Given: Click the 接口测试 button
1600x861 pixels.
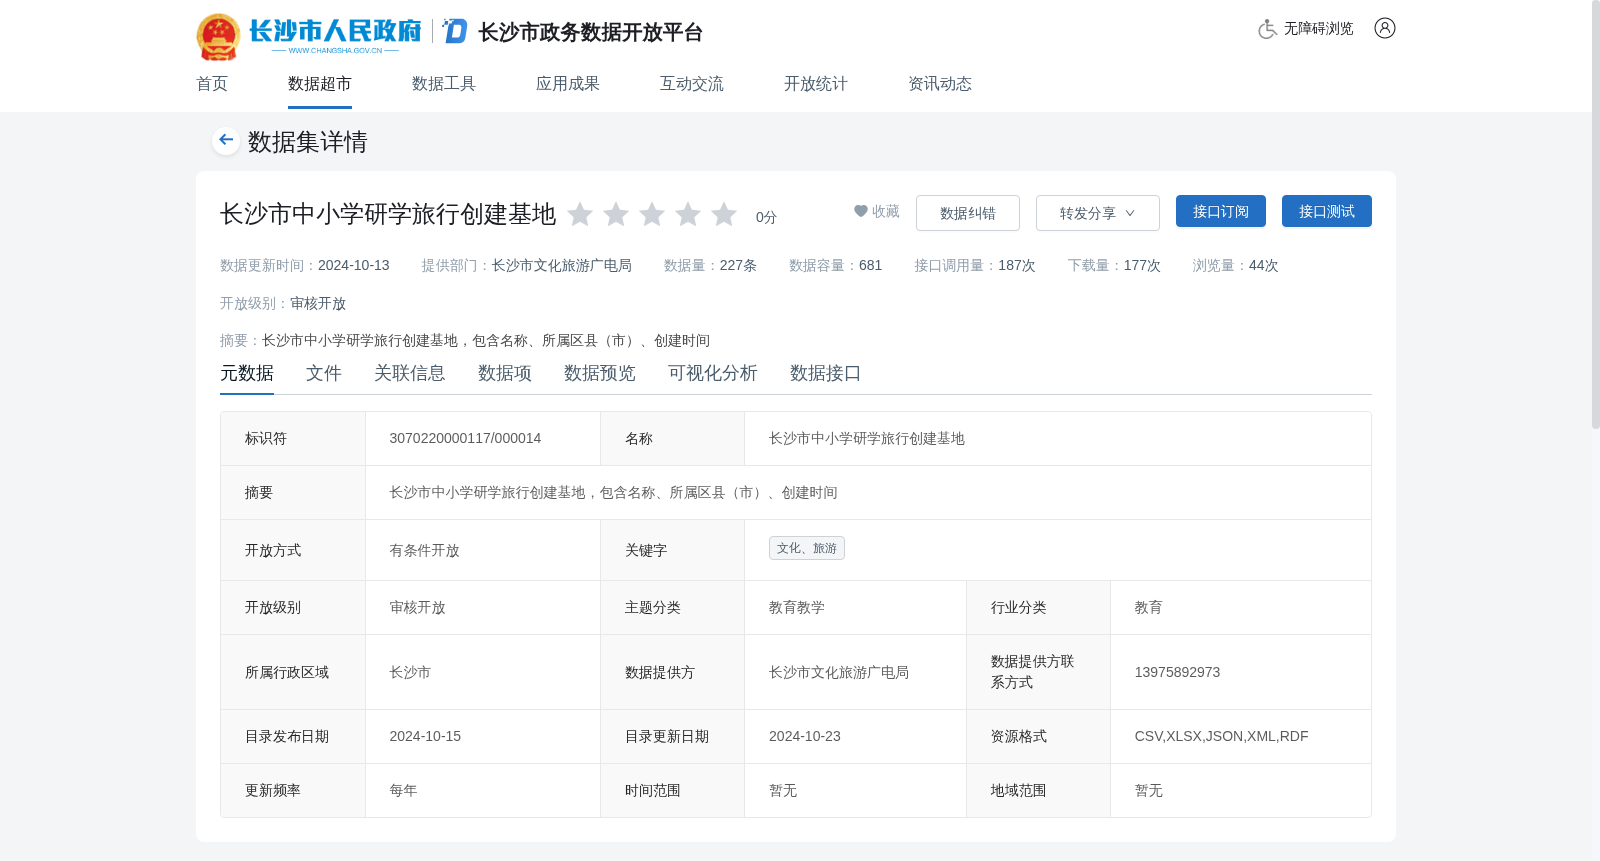Looking at the screenshot, I should point(1326,211).
